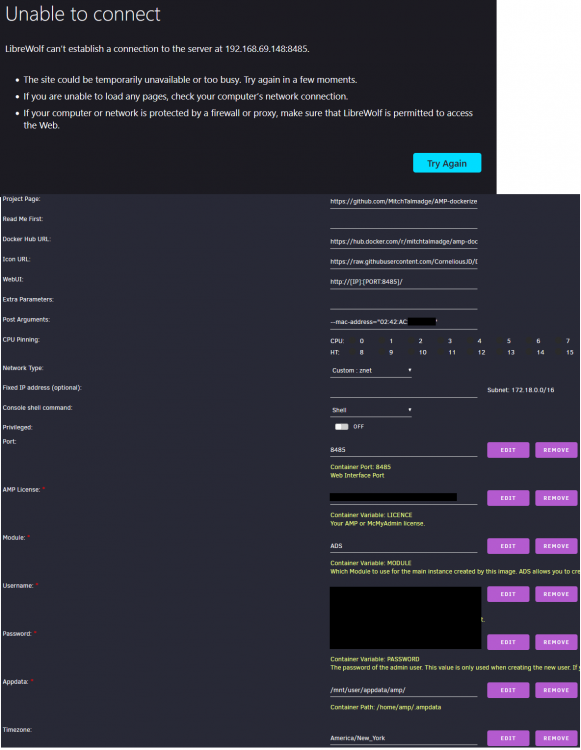Click the Project Page URL field
Viewport: 581px width, 750px height.
(x=403, y=202)
